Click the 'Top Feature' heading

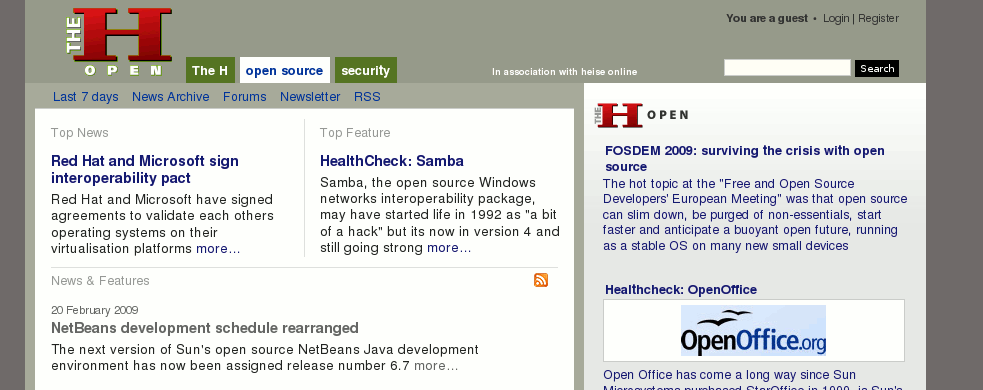tap(355, 133)
